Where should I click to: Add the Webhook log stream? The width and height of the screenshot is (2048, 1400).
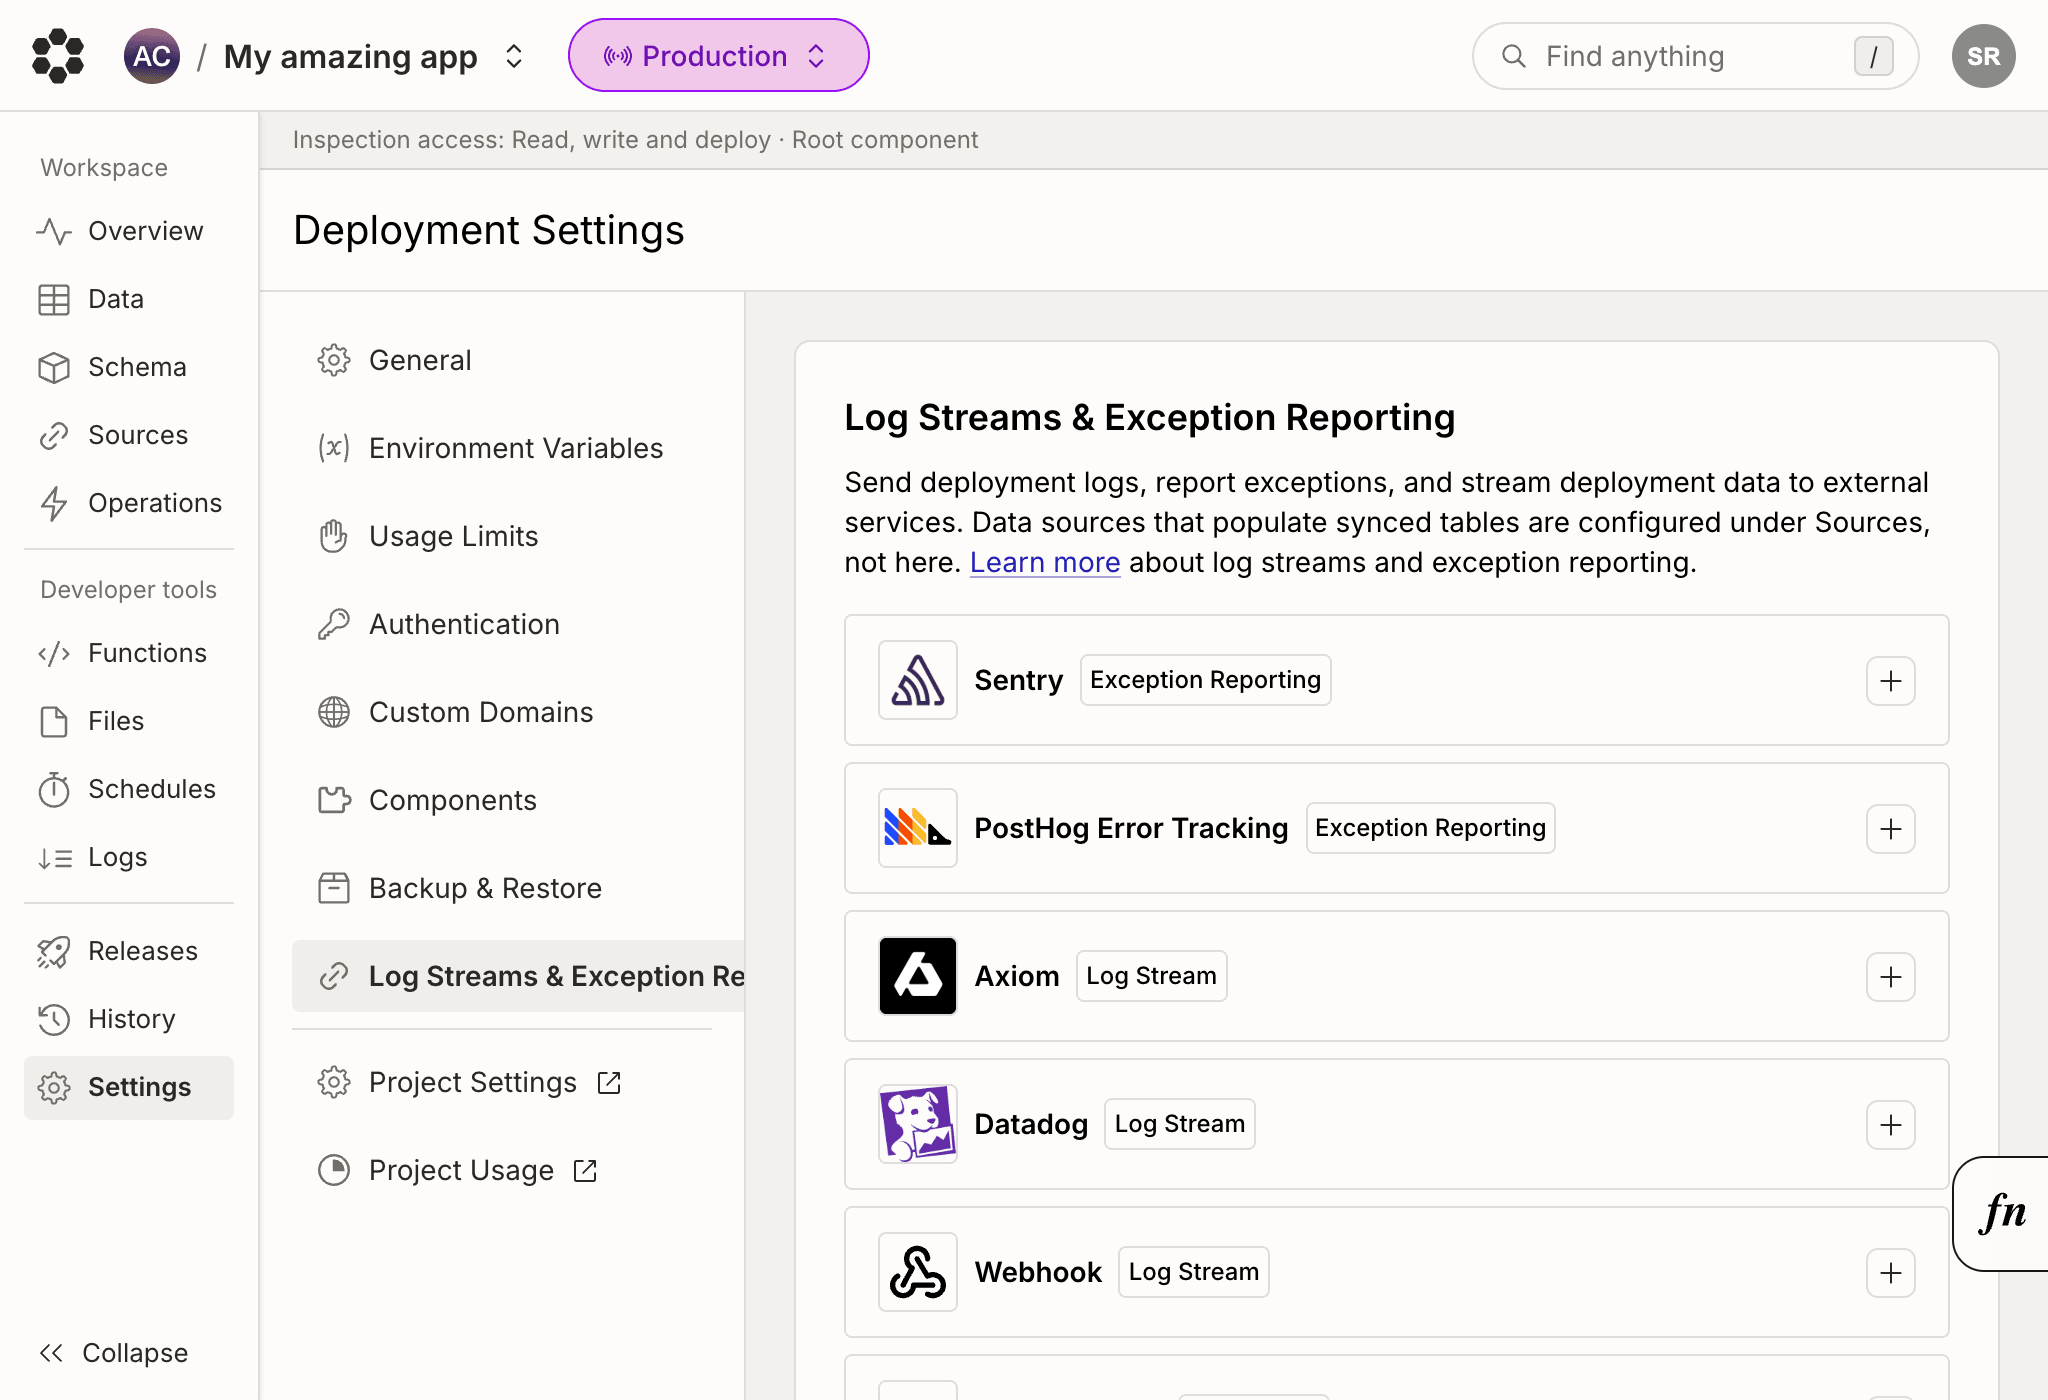click(x=1890, y=1273)
